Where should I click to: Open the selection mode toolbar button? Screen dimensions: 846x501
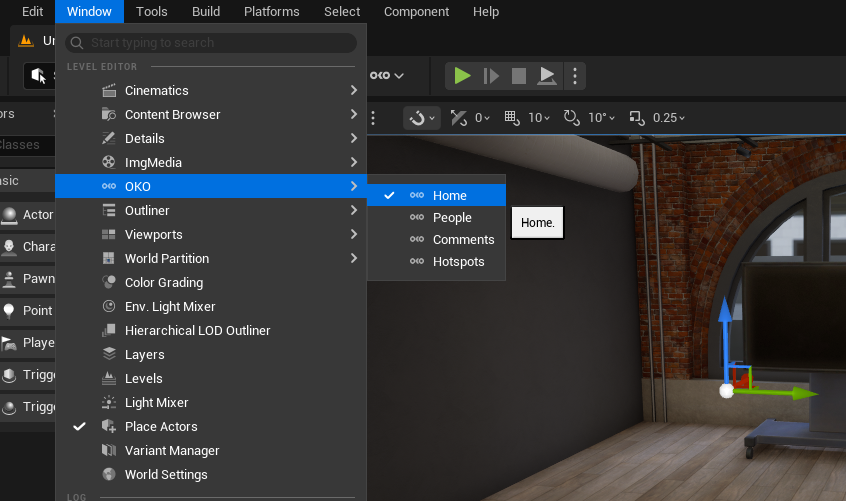pos(39,76)
